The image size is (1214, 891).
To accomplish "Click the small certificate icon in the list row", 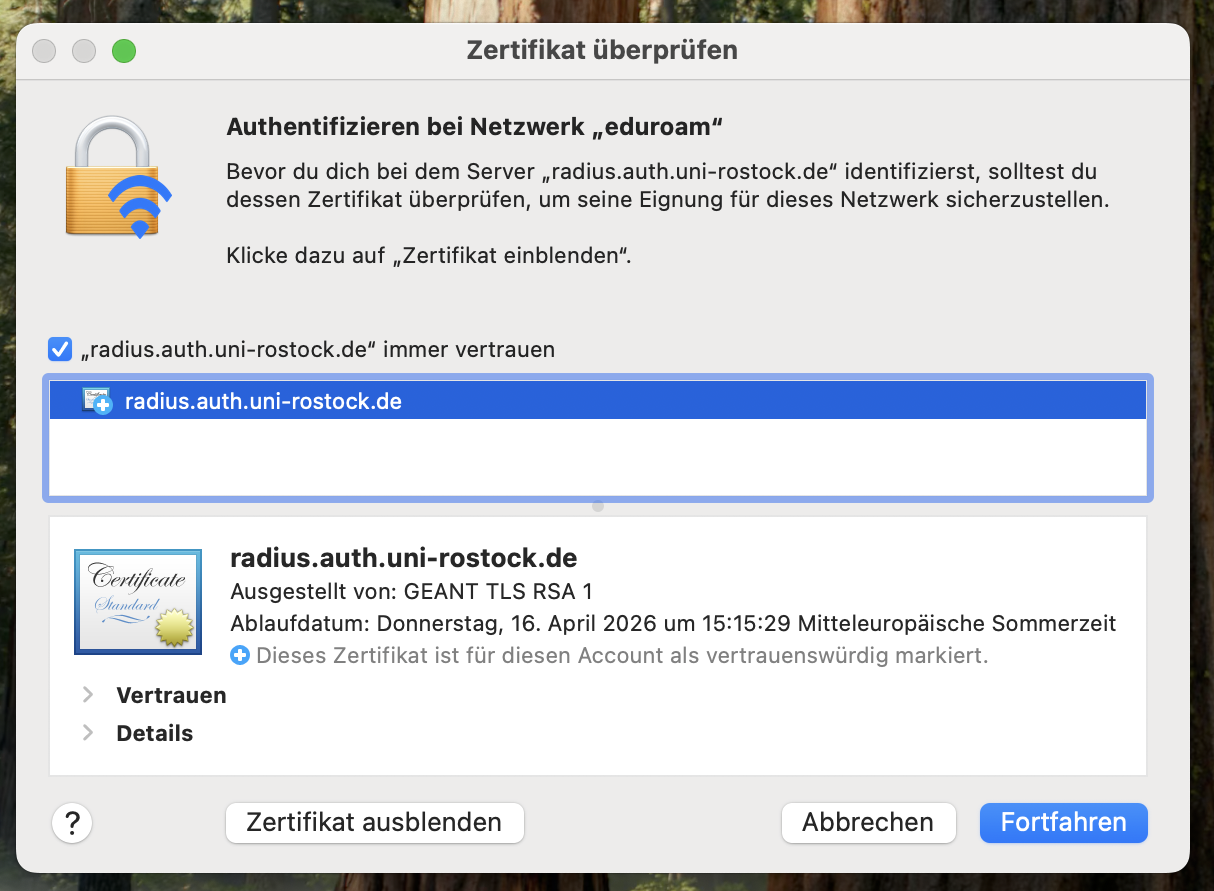I will pyautogui.click(x=97, y=401).
